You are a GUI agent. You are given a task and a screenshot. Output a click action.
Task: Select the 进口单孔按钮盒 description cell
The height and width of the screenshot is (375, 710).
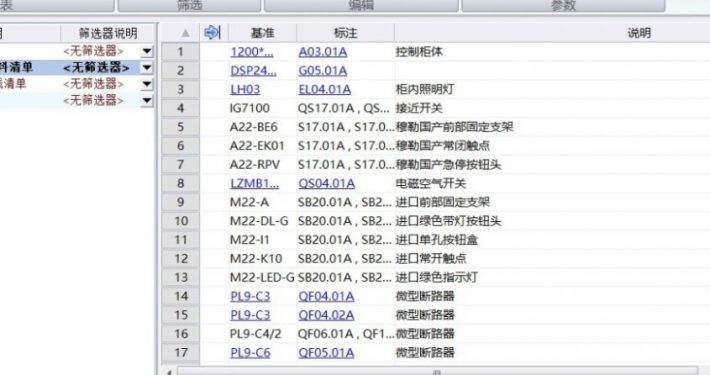click(x=437, y=240)
